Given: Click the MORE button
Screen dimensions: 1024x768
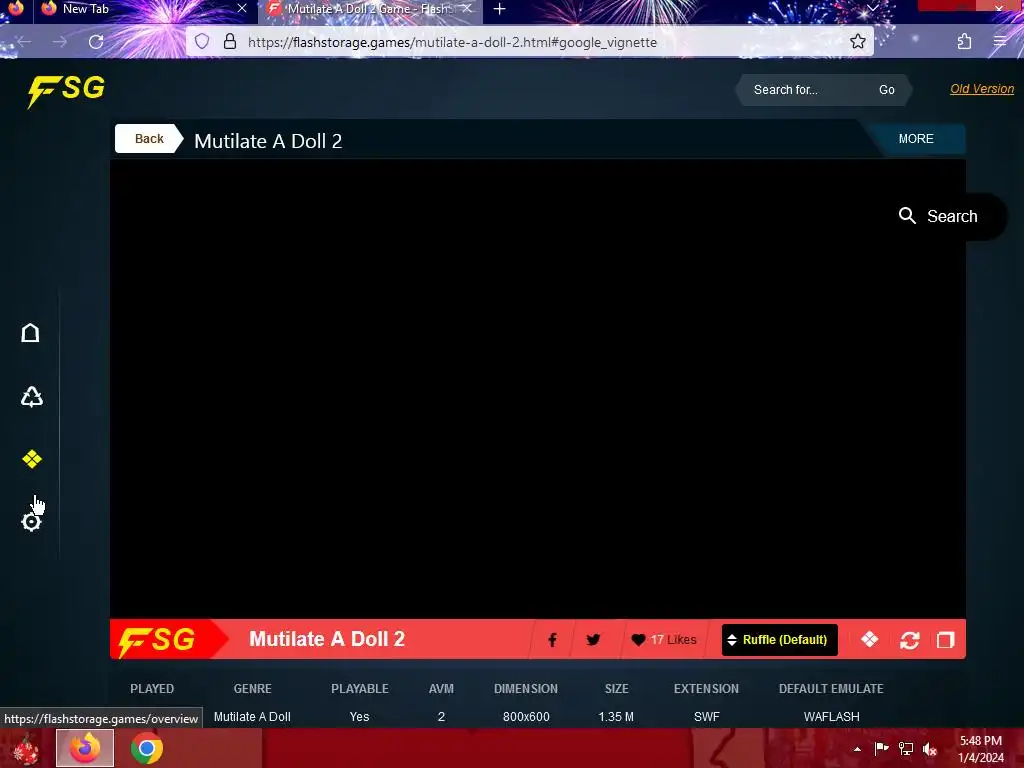Looking at the screenshot, I should [x=916, y=138].
